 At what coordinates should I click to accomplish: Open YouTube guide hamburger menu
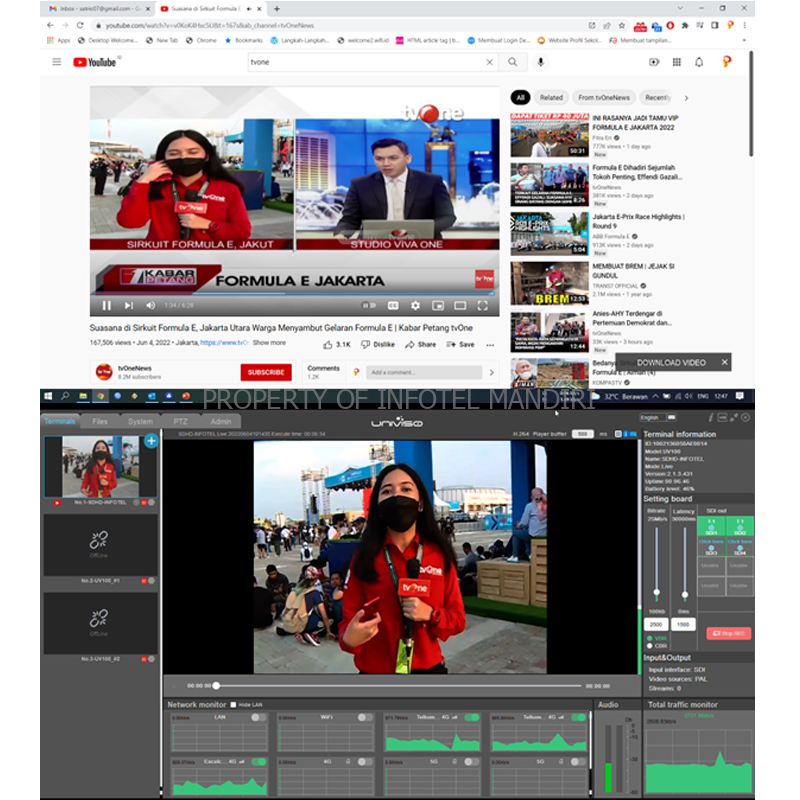pyautogui.click(x=57, y=62)
